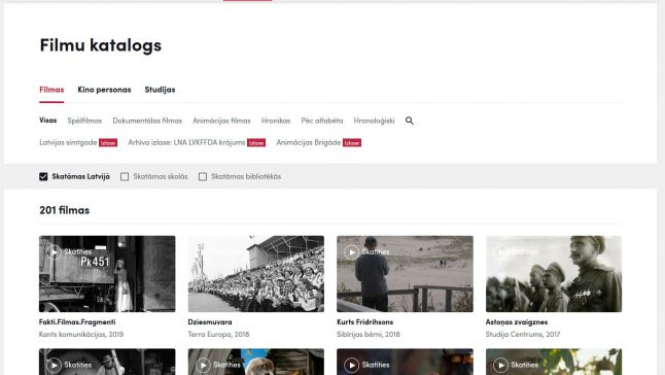The image size is (665, 375).
Task: Play Astoņas zvaigznes via its Skatīties icon
Action: (x=500, y=252)
